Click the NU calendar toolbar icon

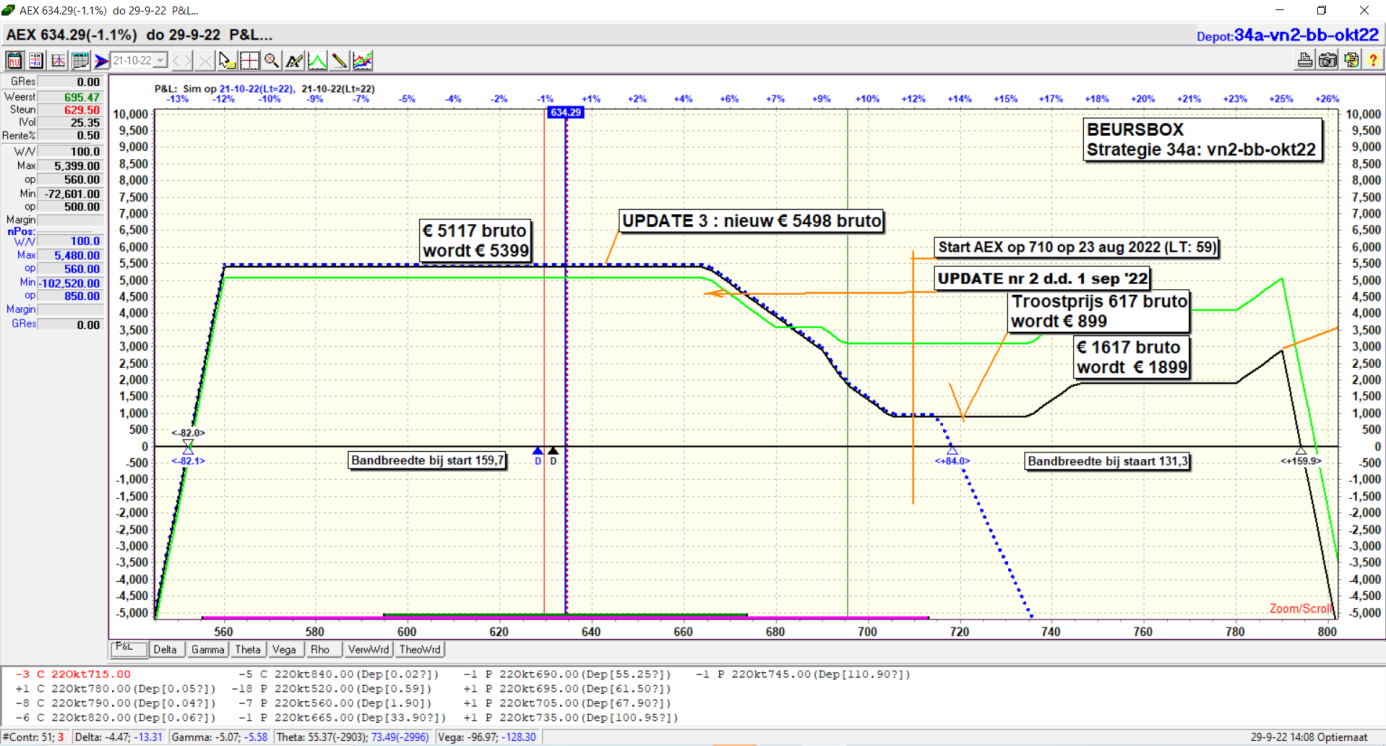[x=15, y=60]
